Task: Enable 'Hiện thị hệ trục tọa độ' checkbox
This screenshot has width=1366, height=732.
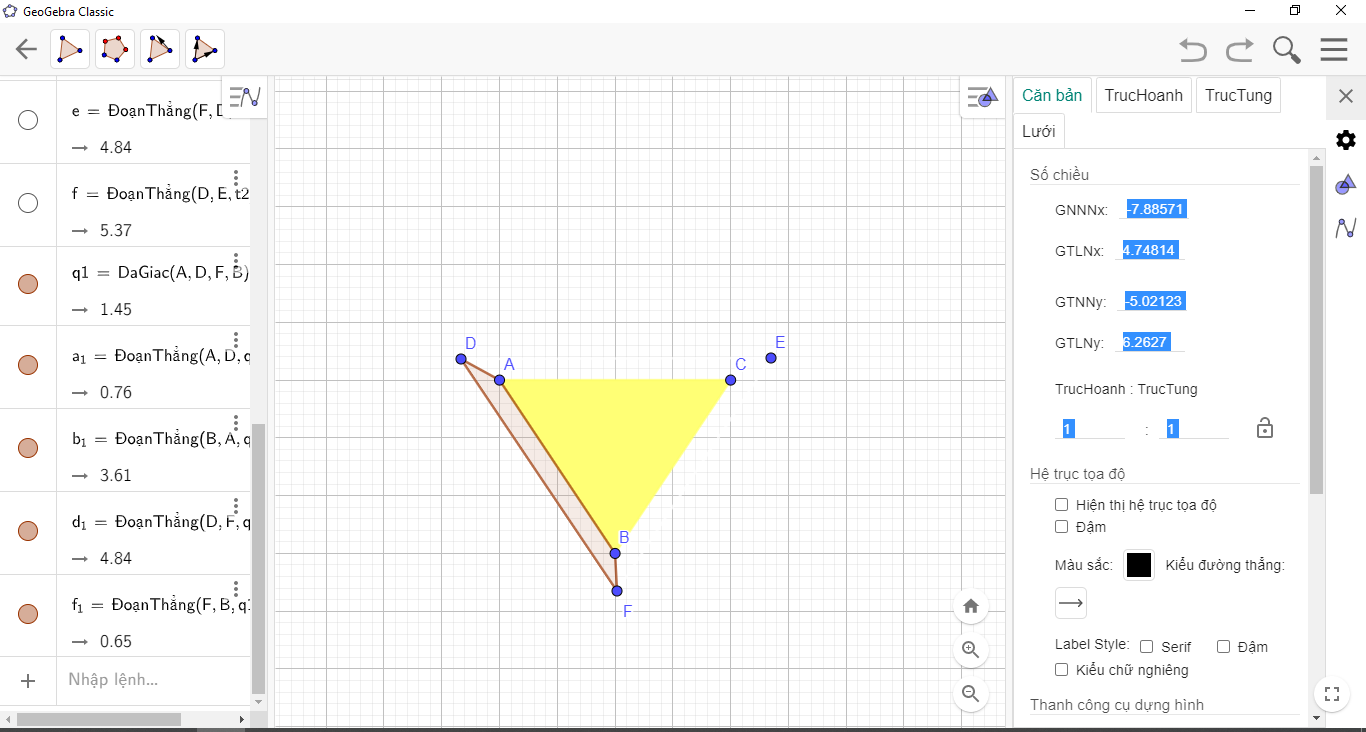Action: click(x=1062, y=505)
